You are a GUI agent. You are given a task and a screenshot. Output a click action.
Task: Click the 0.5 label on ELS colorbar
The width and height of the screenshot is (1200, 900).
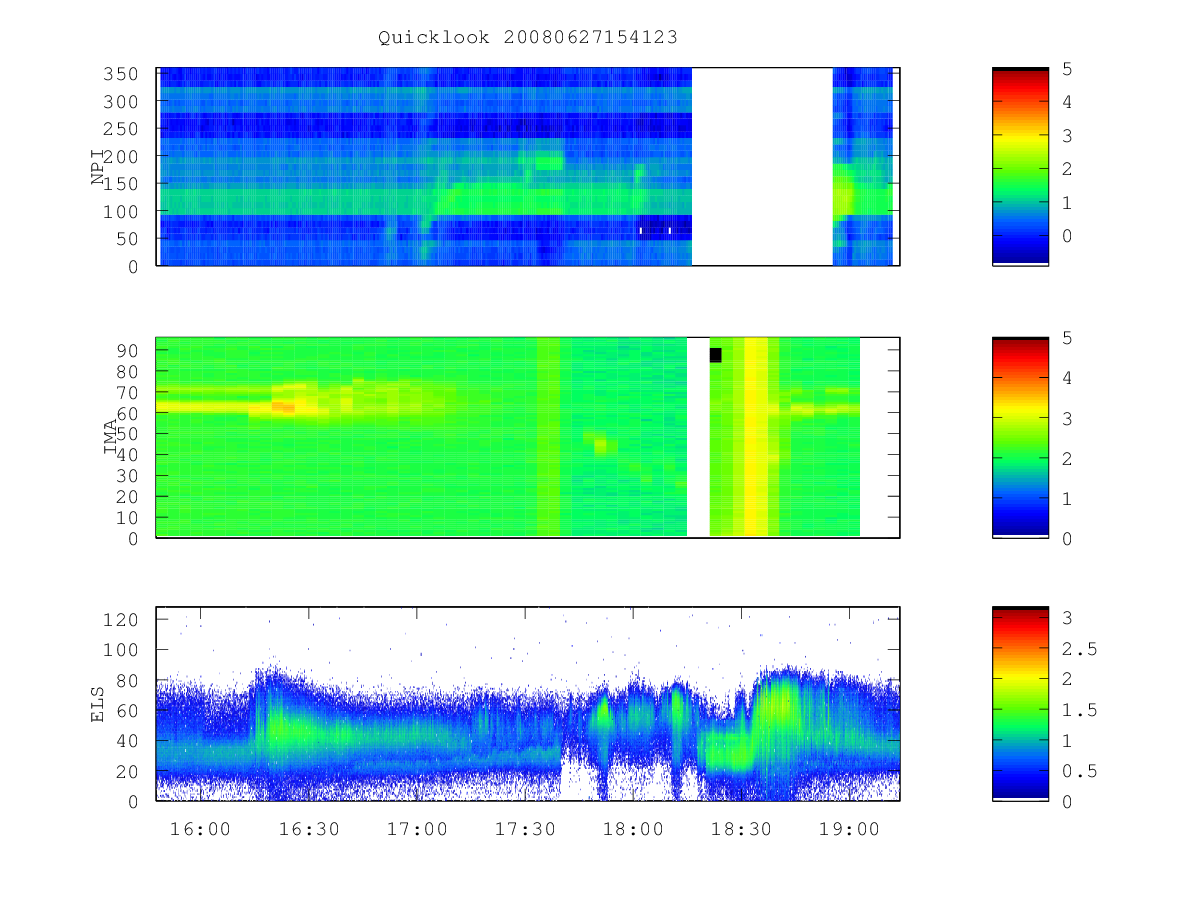(1079, 771)
